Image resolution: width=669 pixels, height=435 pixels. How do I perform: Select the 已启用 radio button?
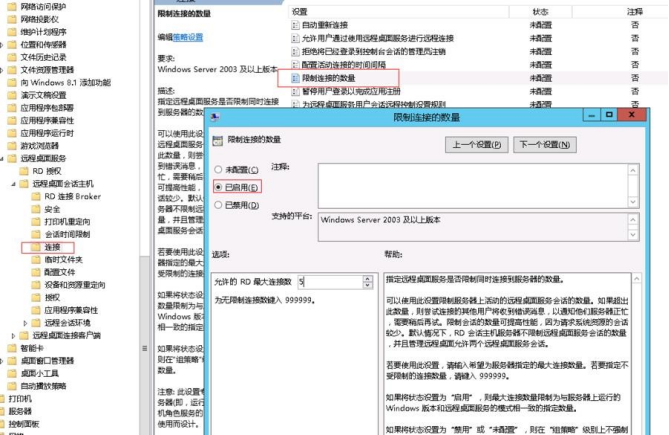(x=218, y=187)
